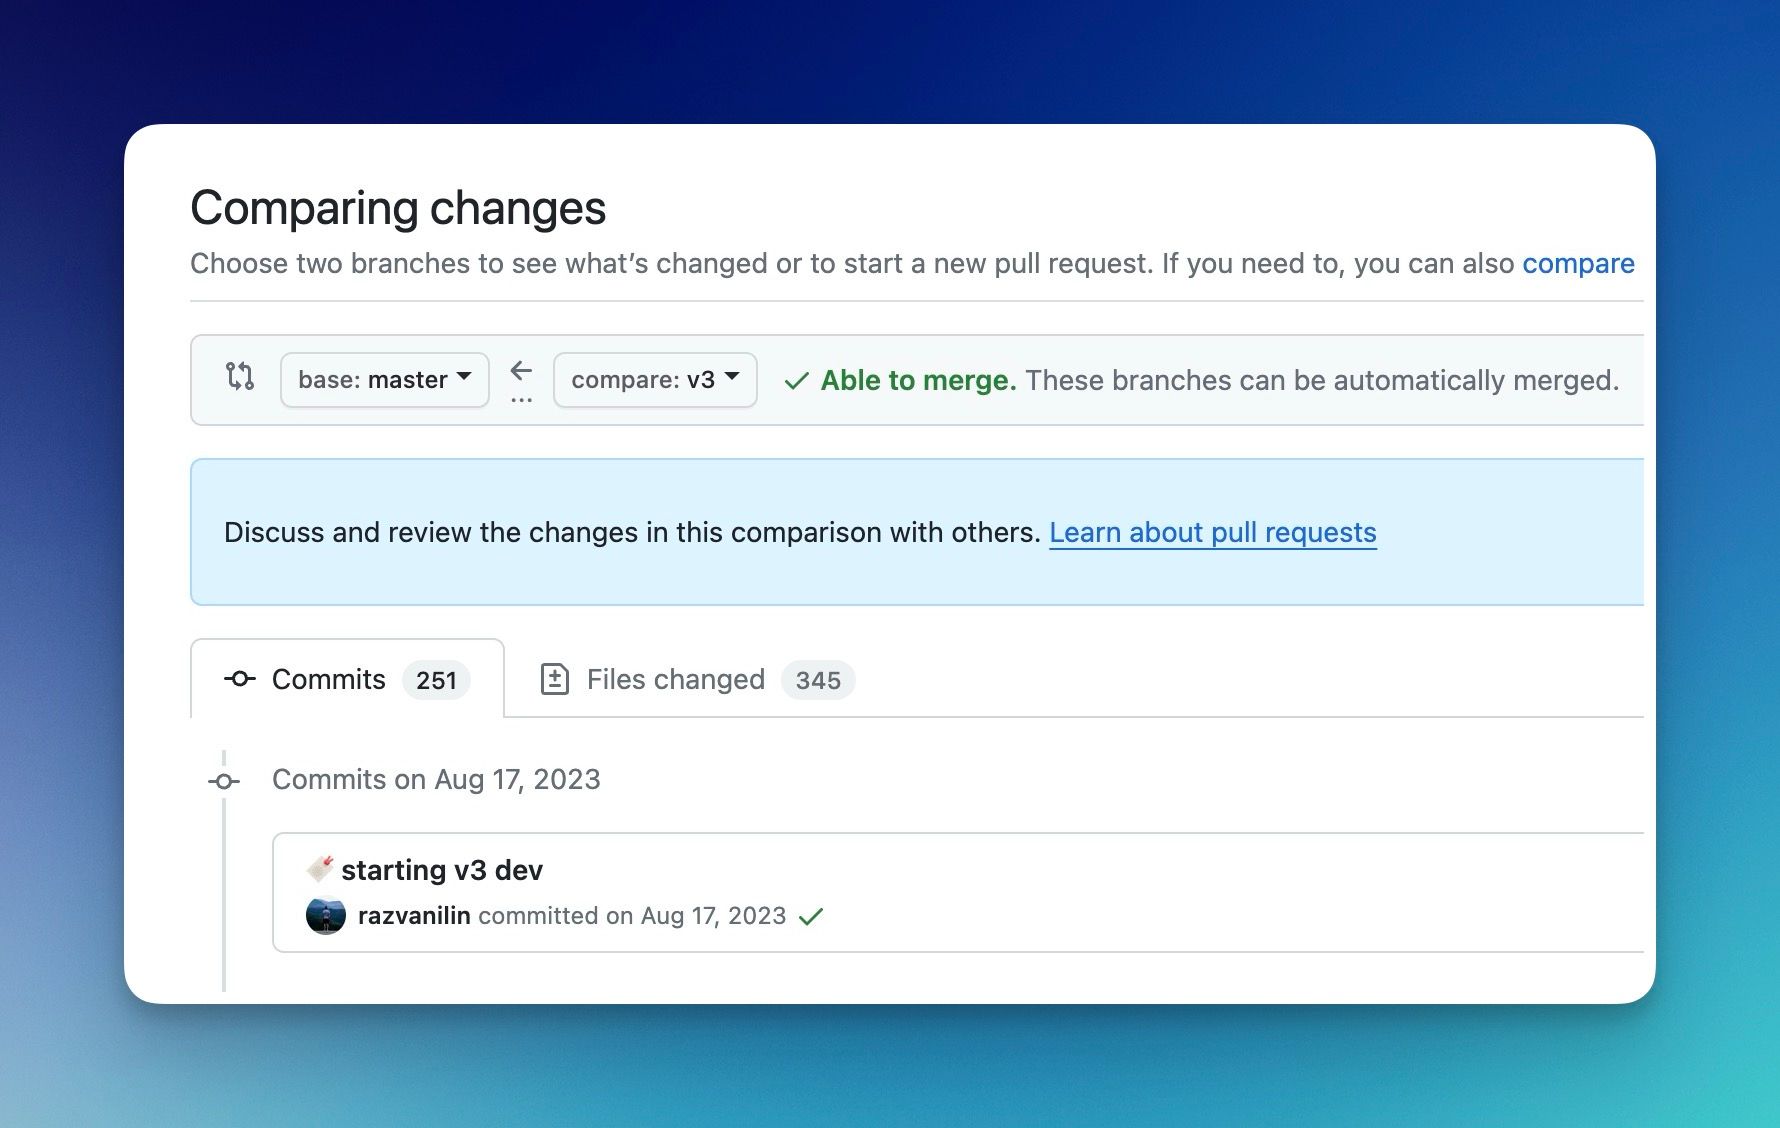Open the compare link in the description

pyautogui.click(x=1578, y=263)
